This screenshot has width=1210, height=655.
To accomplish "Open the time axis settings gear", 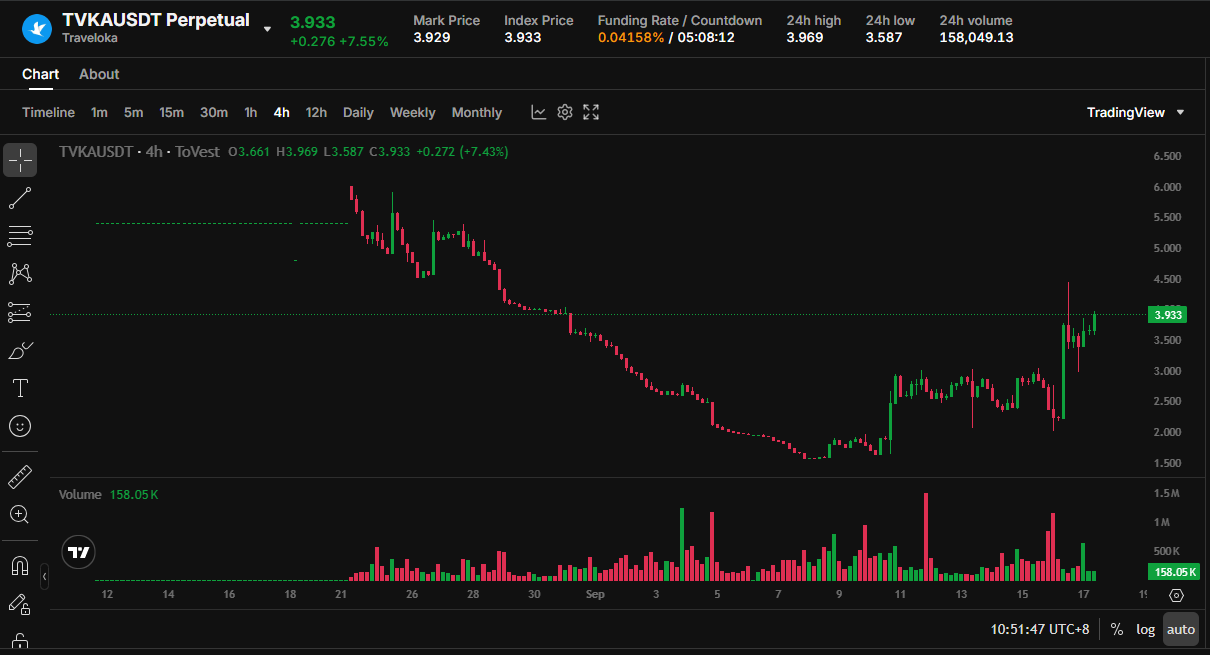I will tap(1176, 595).
